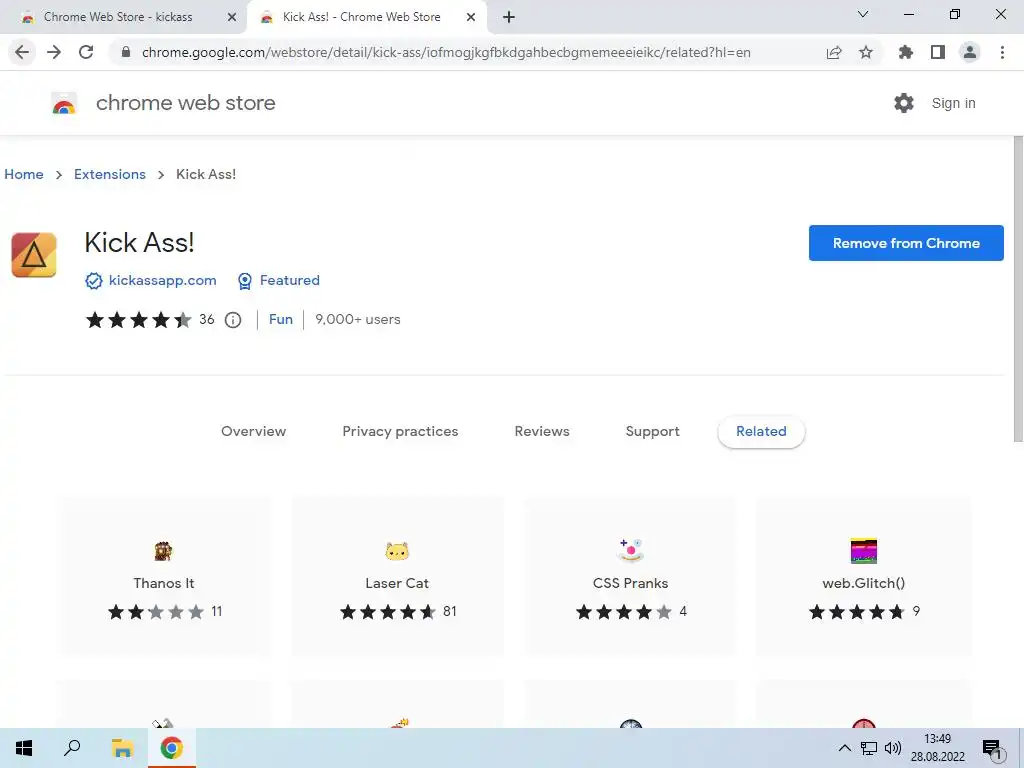Go to Extensions breadcrumb
Viewport: 1024px width, 768px height.
110,174
